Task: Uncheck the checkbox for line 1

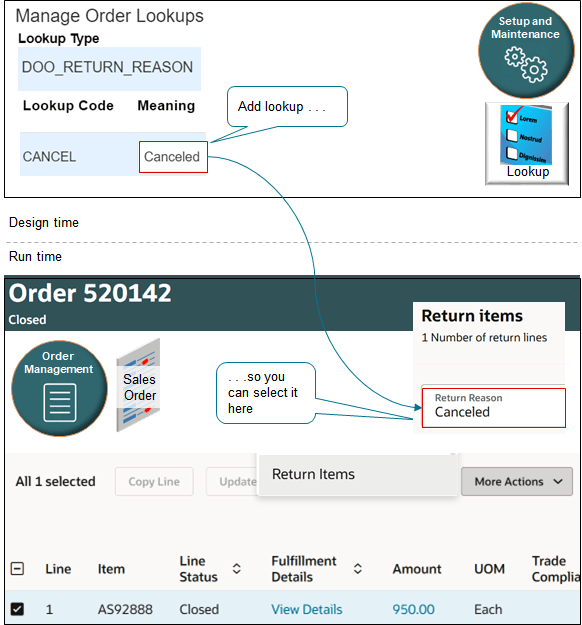Action: 17,609
